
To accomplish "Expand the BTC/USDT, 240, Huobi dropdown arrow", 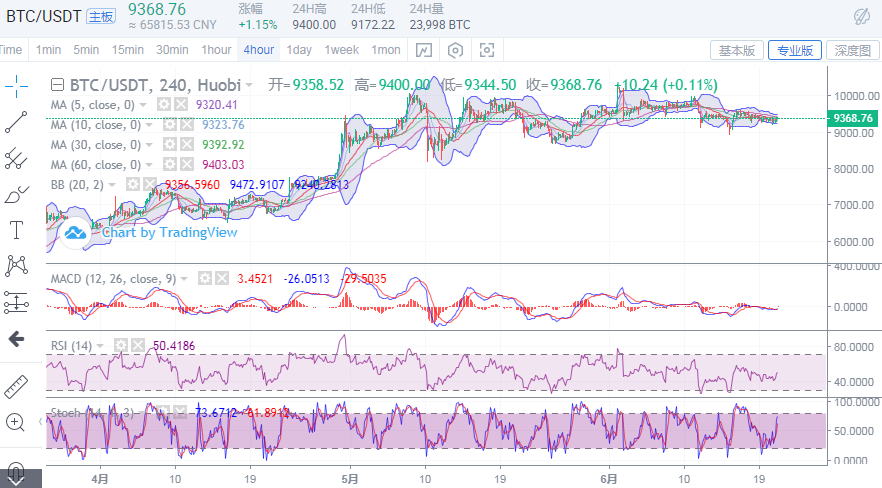I will click(249, 86).
